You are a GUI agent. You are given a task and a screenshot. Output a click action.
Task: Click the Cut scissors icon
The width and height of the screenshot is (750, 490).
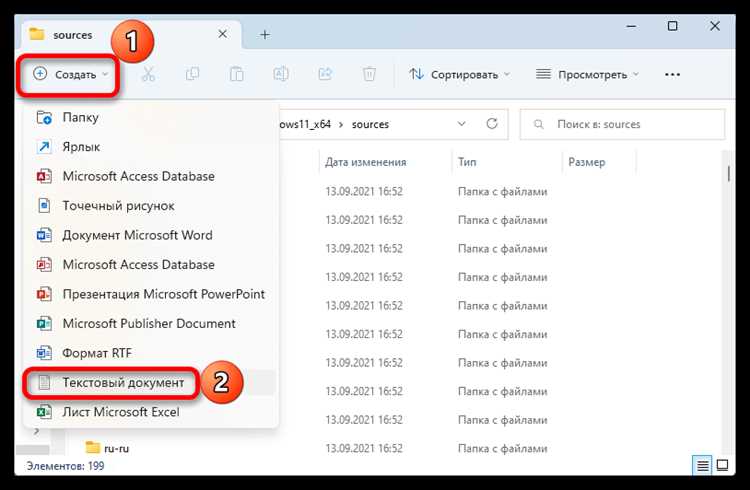[x=148, y=74]
